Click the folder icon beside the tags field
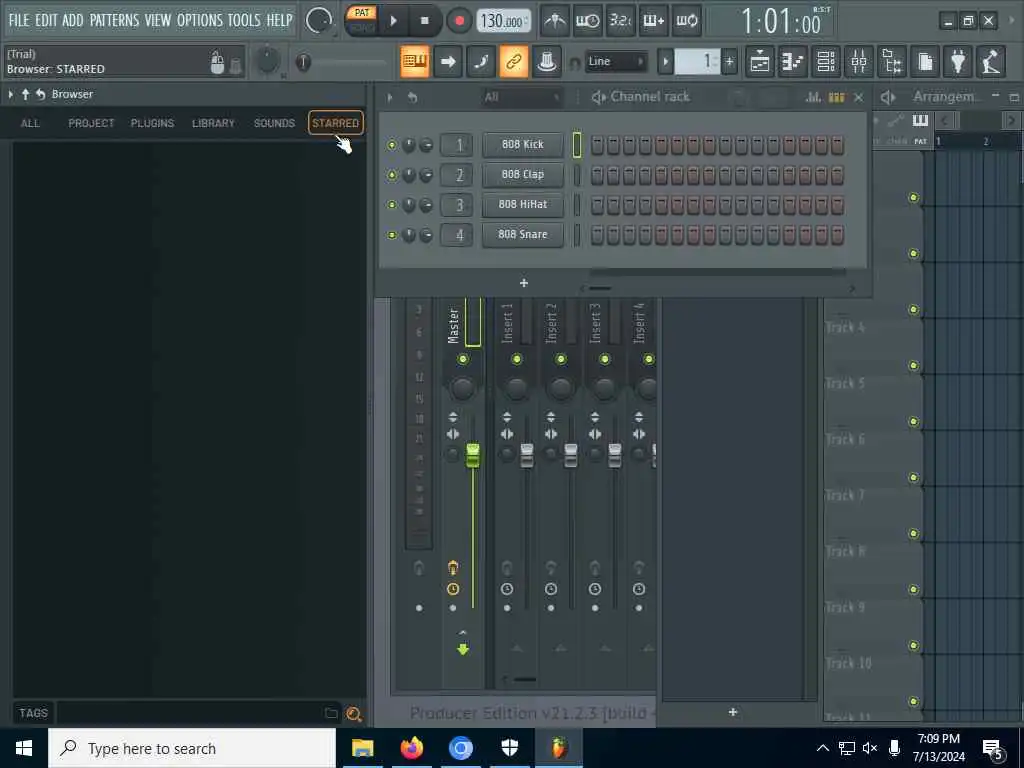Screen dimensions: 1024x768 332,713
